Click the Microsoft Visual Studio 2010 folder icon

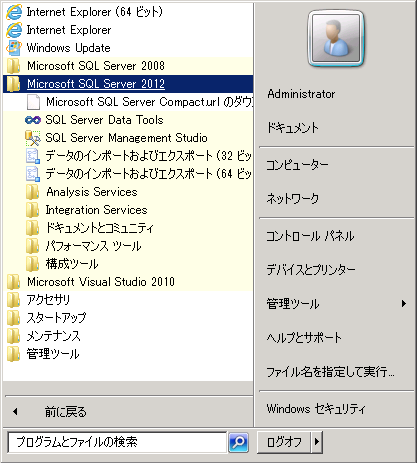coord(13,282)
